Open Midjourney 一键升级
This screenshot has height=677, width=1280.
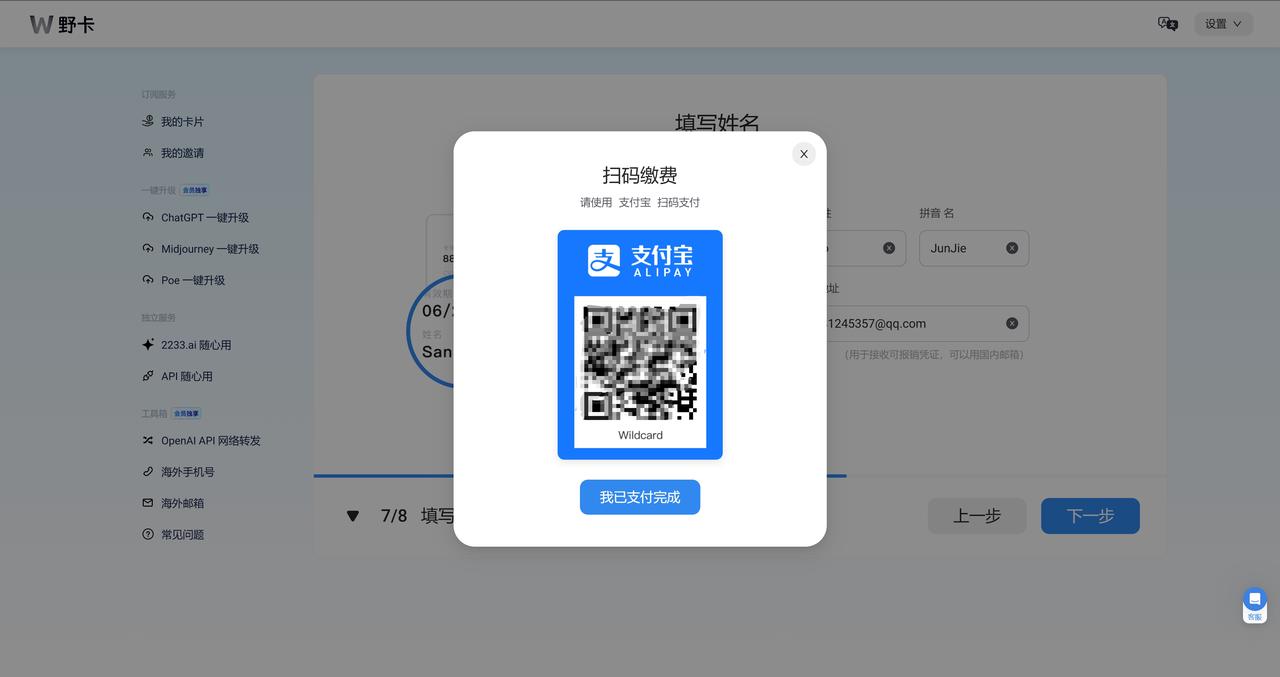pos(209,249)
